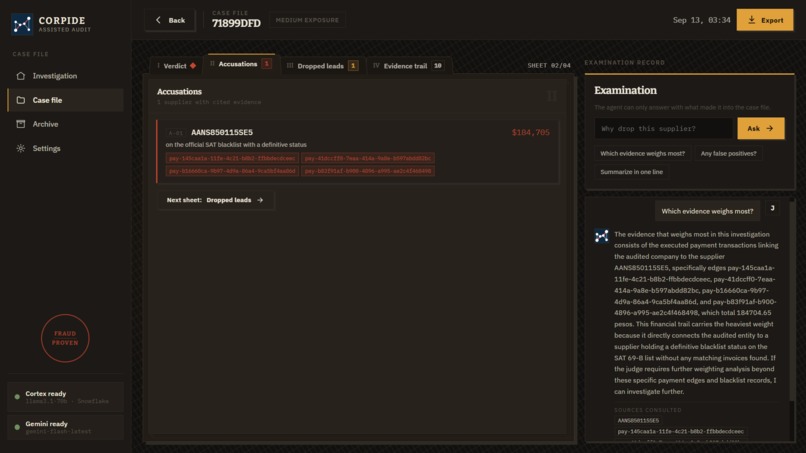
Task: Click the Cortex ready status
Action: pyautogui.click(x=65, y=396)
